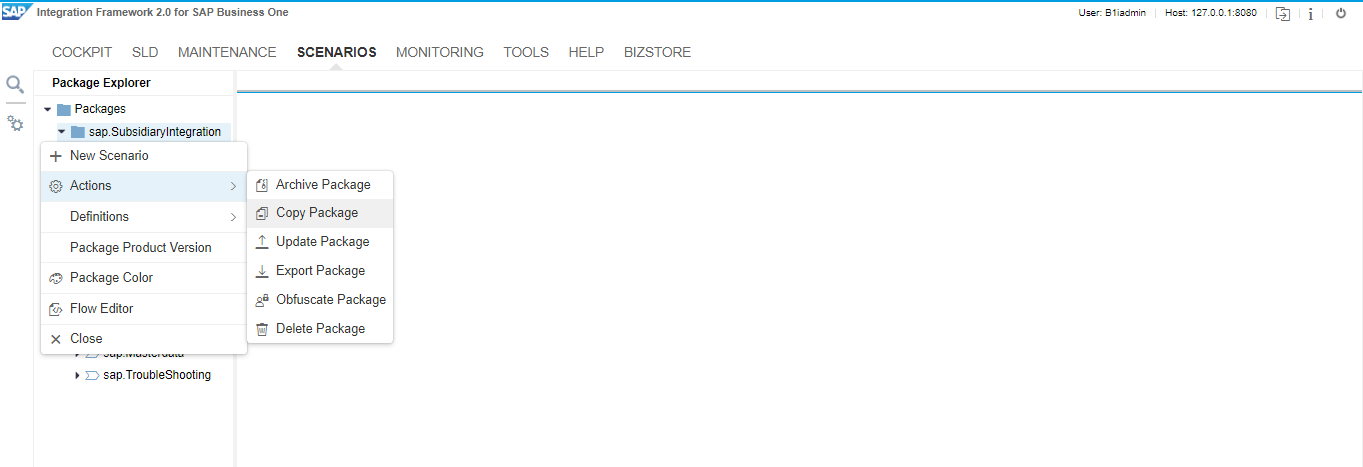Collapse the Packages tree root node
1363x467 pixels.
47,109
